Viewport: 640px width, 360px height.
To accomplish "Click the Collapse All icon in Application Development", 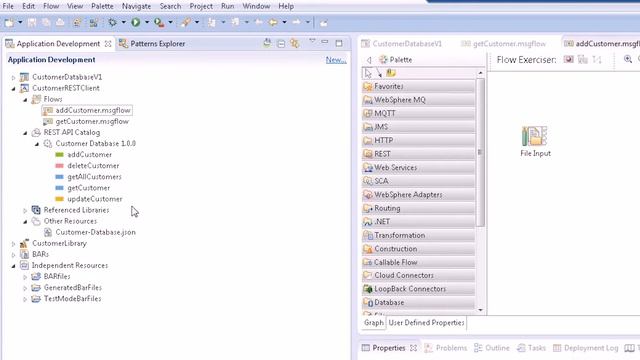I will tap(281, 43).
